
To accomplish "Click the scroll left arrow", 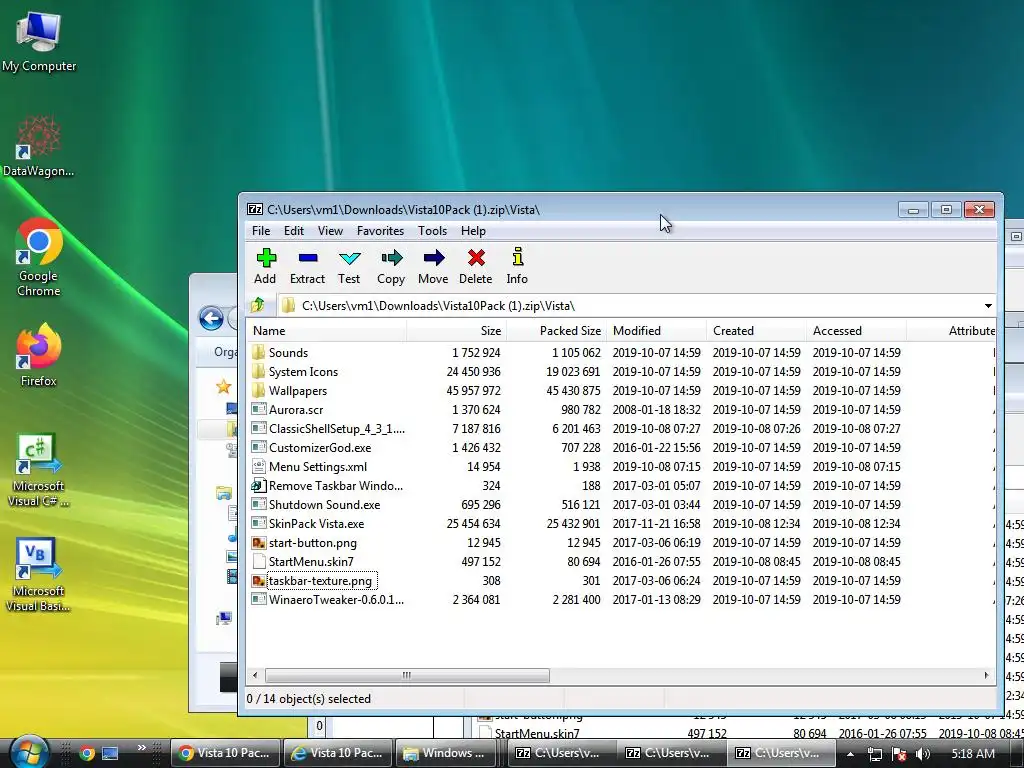I will click(255, 675).
